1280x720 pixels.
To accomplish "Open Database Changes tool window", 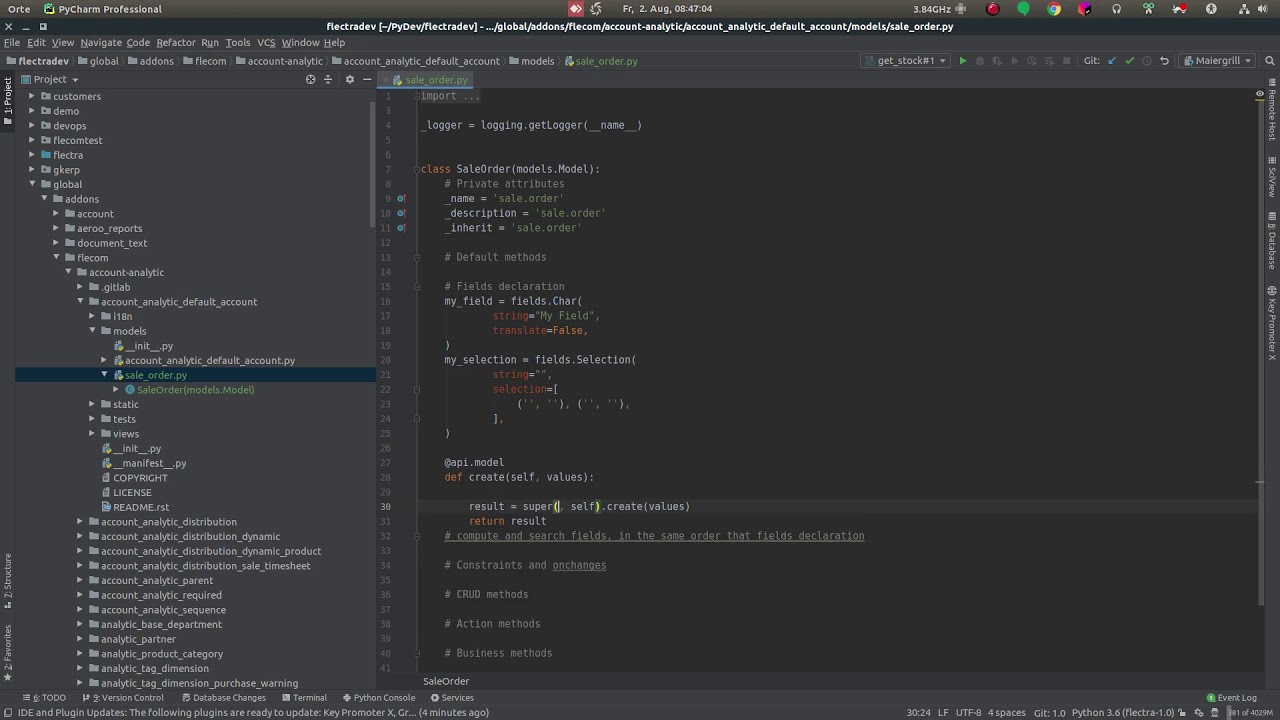I will click(x=224, y=698).
